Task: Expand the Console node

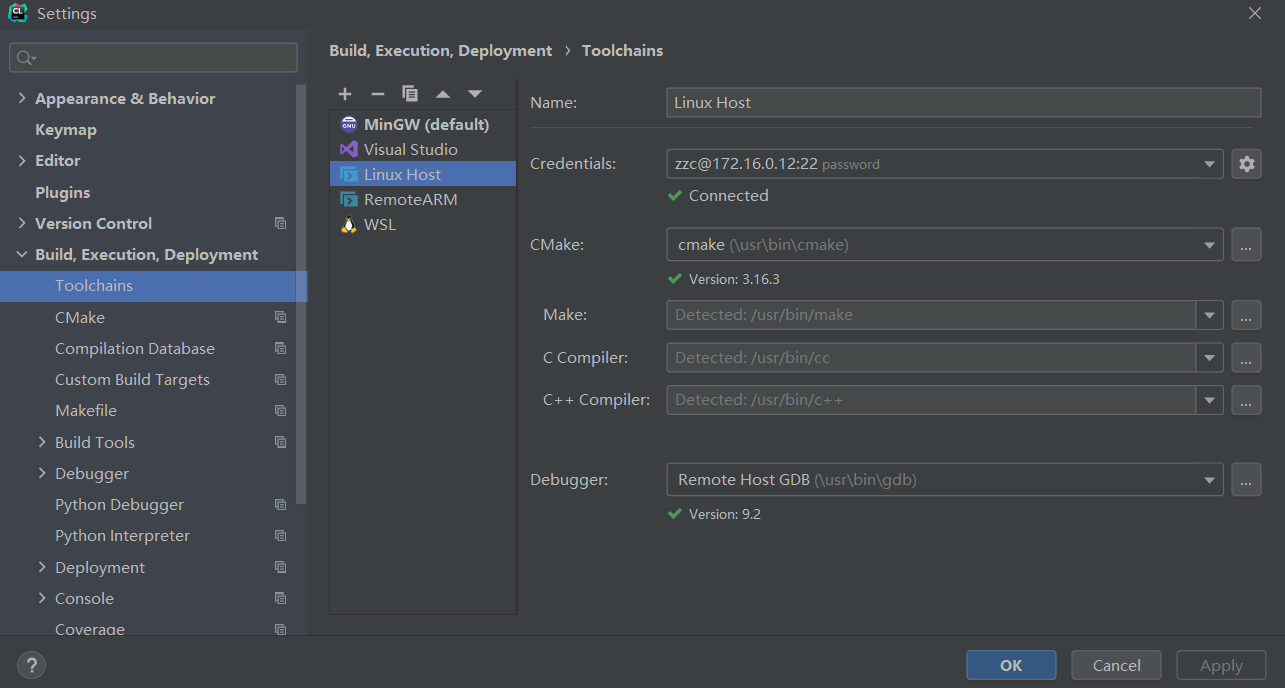Action: [42, 598]
